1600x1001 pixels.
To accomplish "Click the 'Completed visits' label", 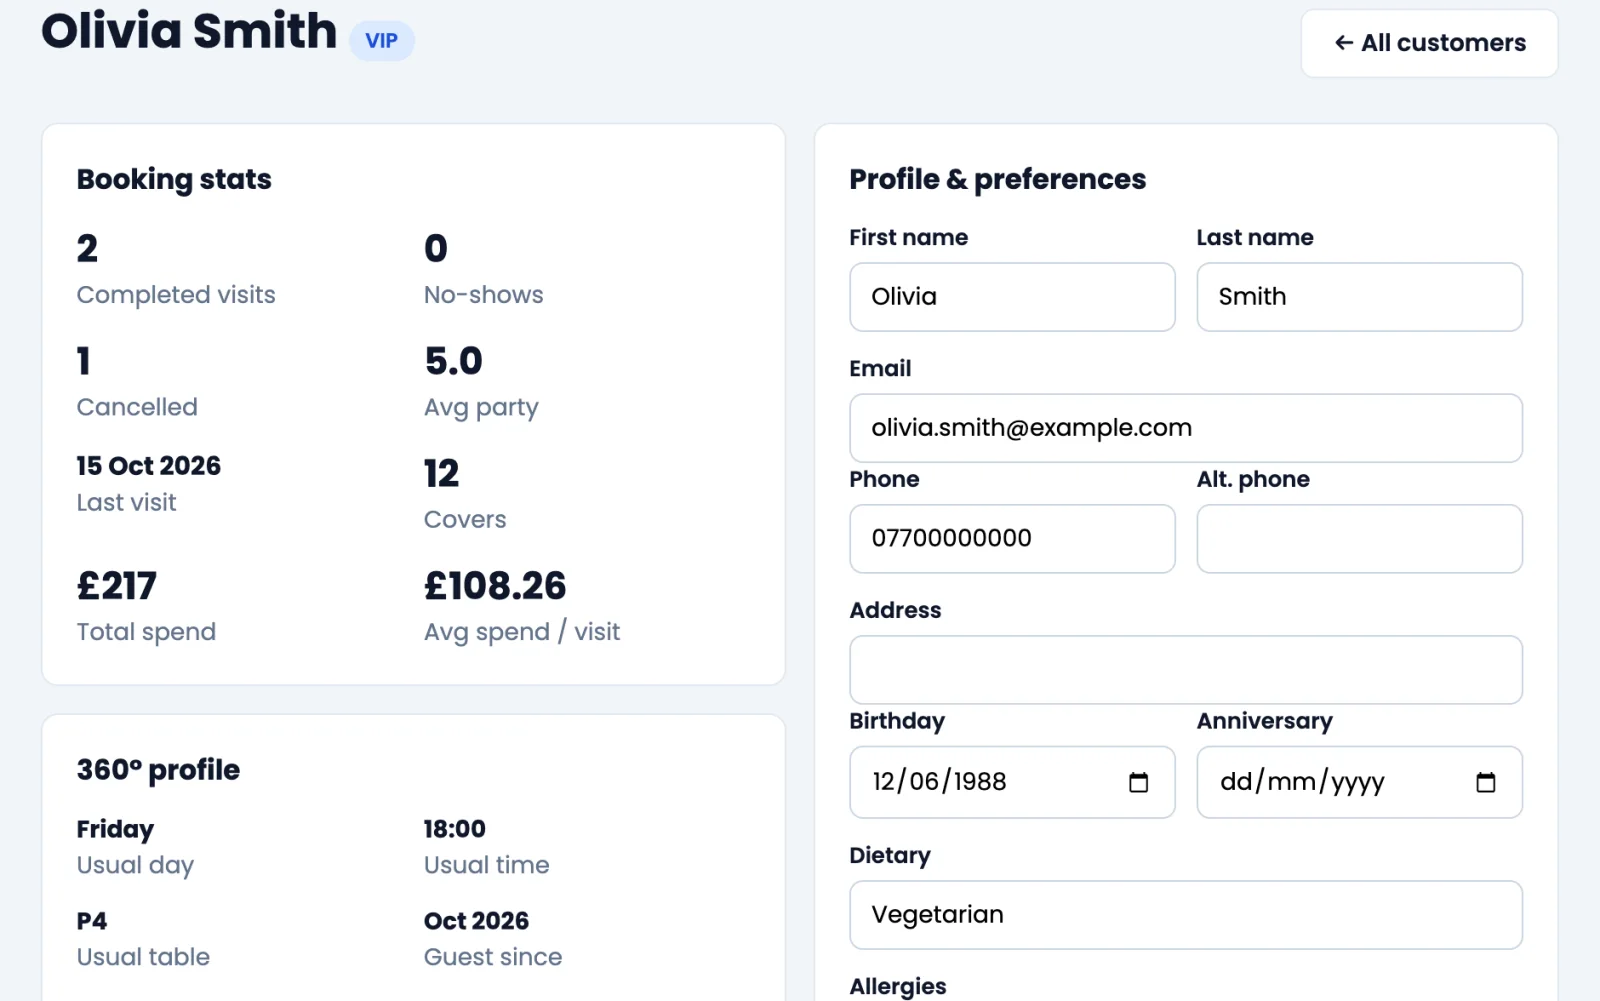I will (x=176, y=295).
